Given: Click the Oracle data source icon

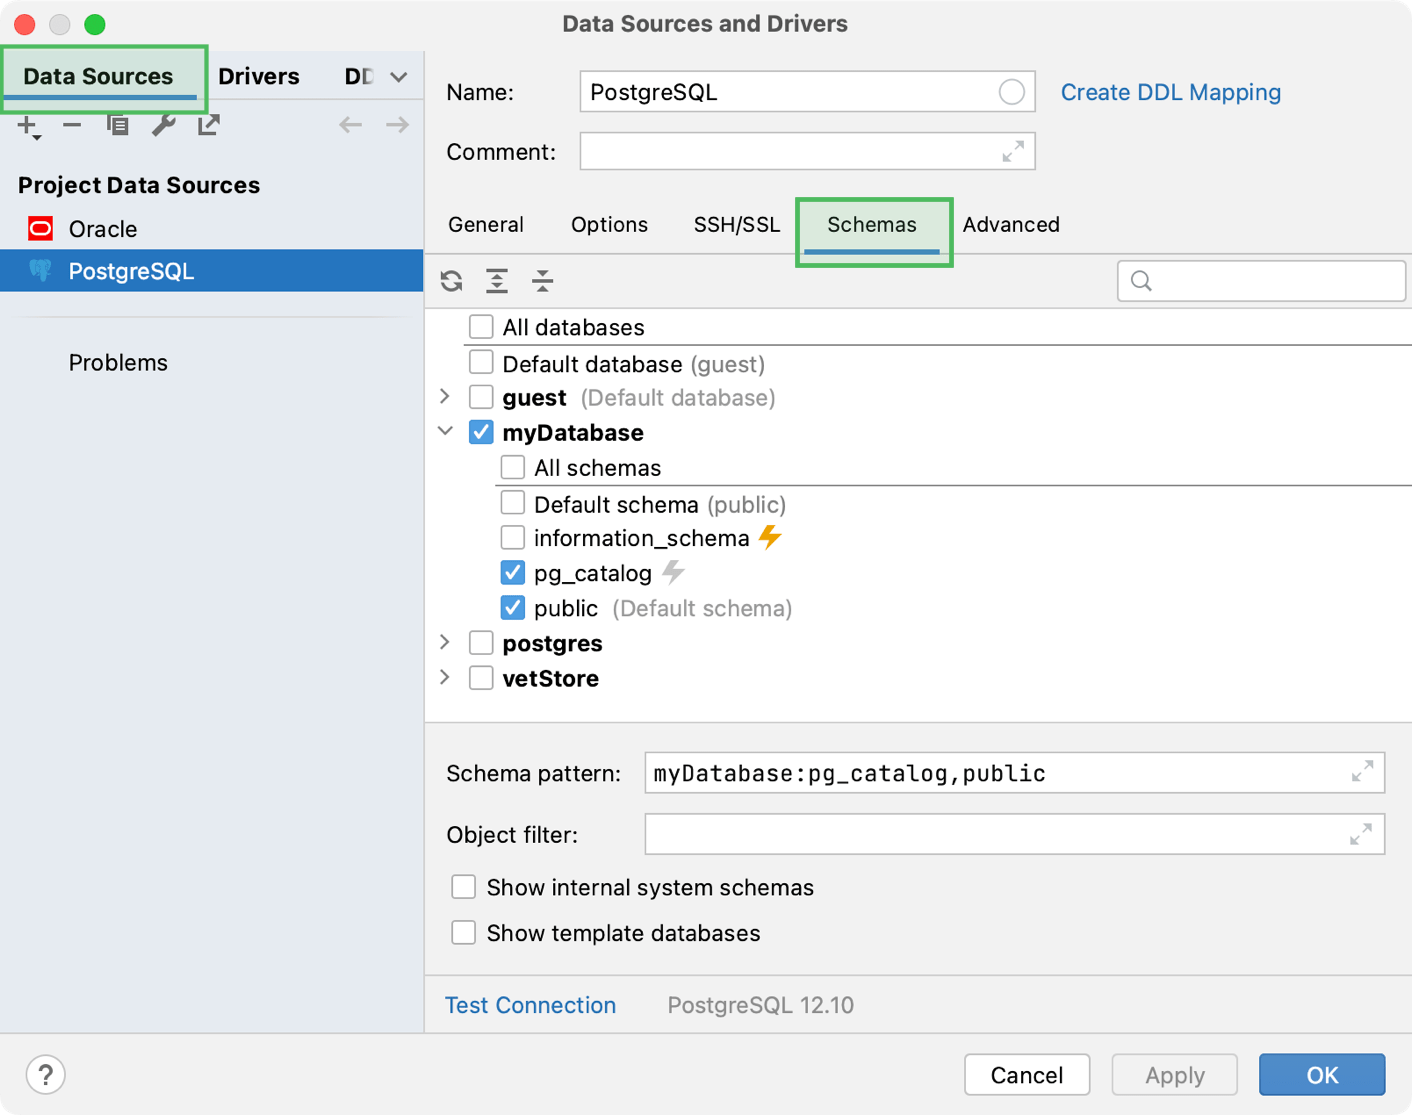Looking at the screenshot, I should click(40, 229).
